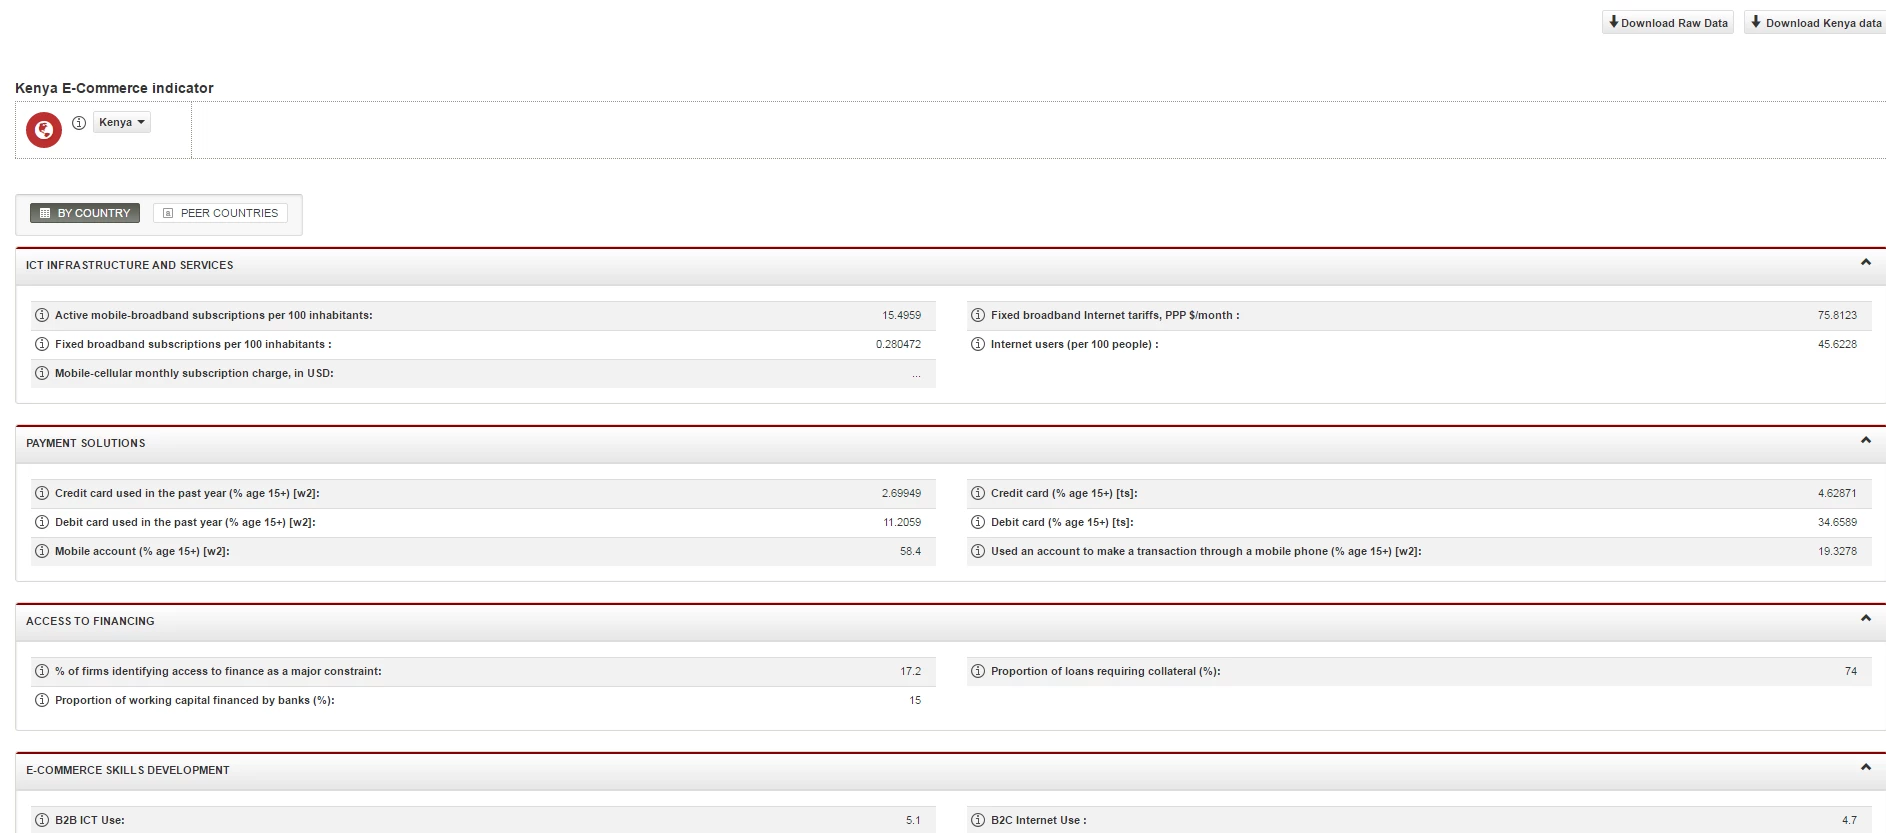Info icon for Mobile-cellular monthly subscription charge
This screenshot has height=833, width=1886.
click(42, 373)
